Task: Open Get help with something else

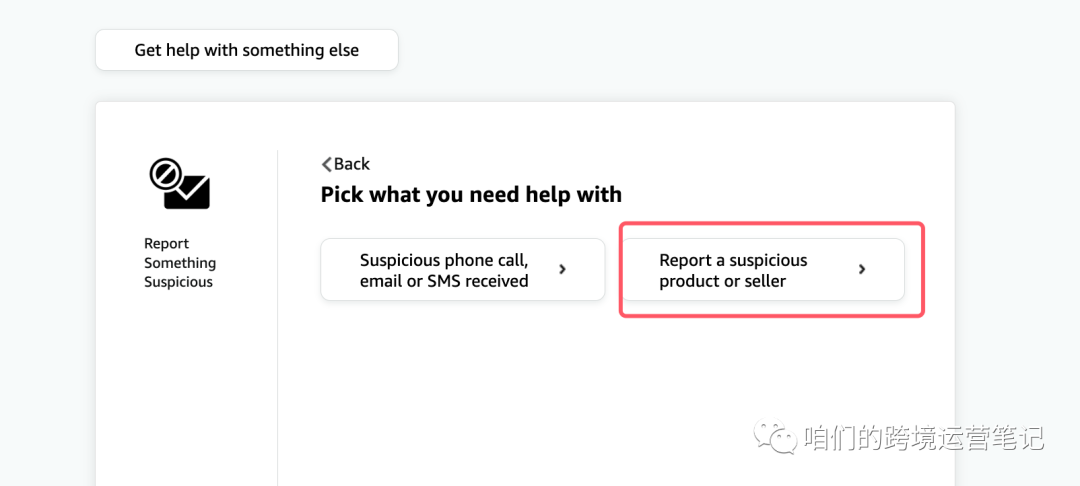Action: point(247,50)
